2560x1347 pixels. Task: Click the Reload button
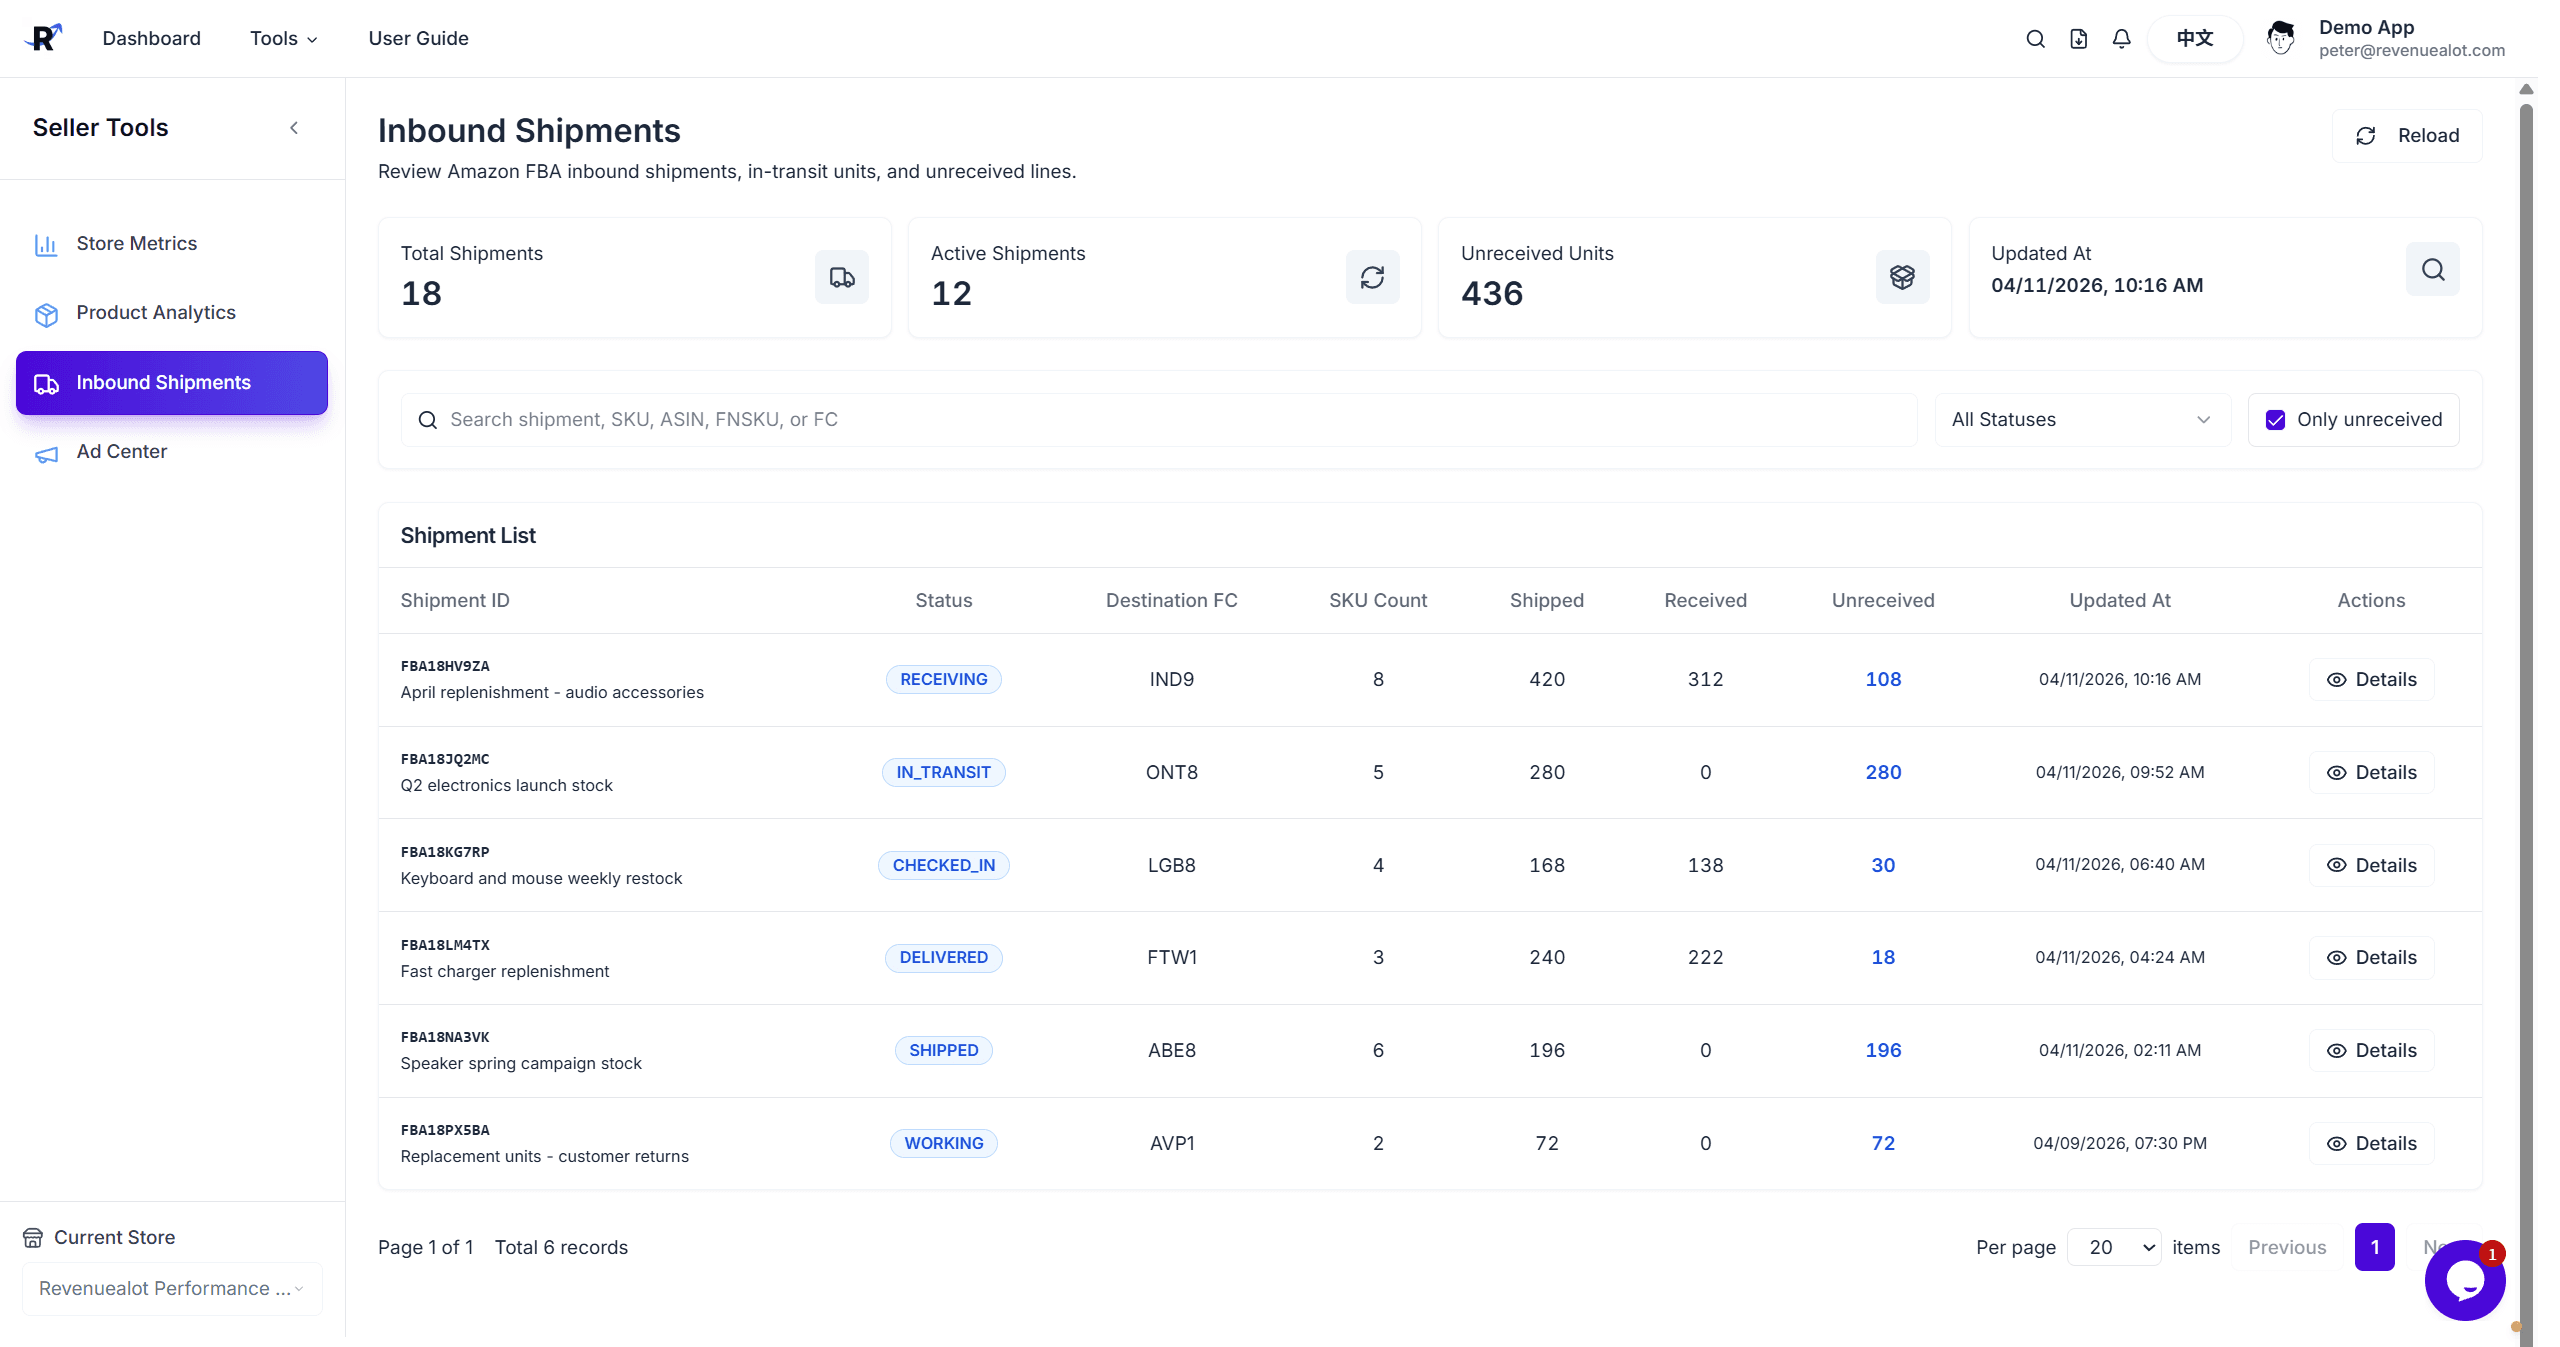click(x=2407, y=136)
